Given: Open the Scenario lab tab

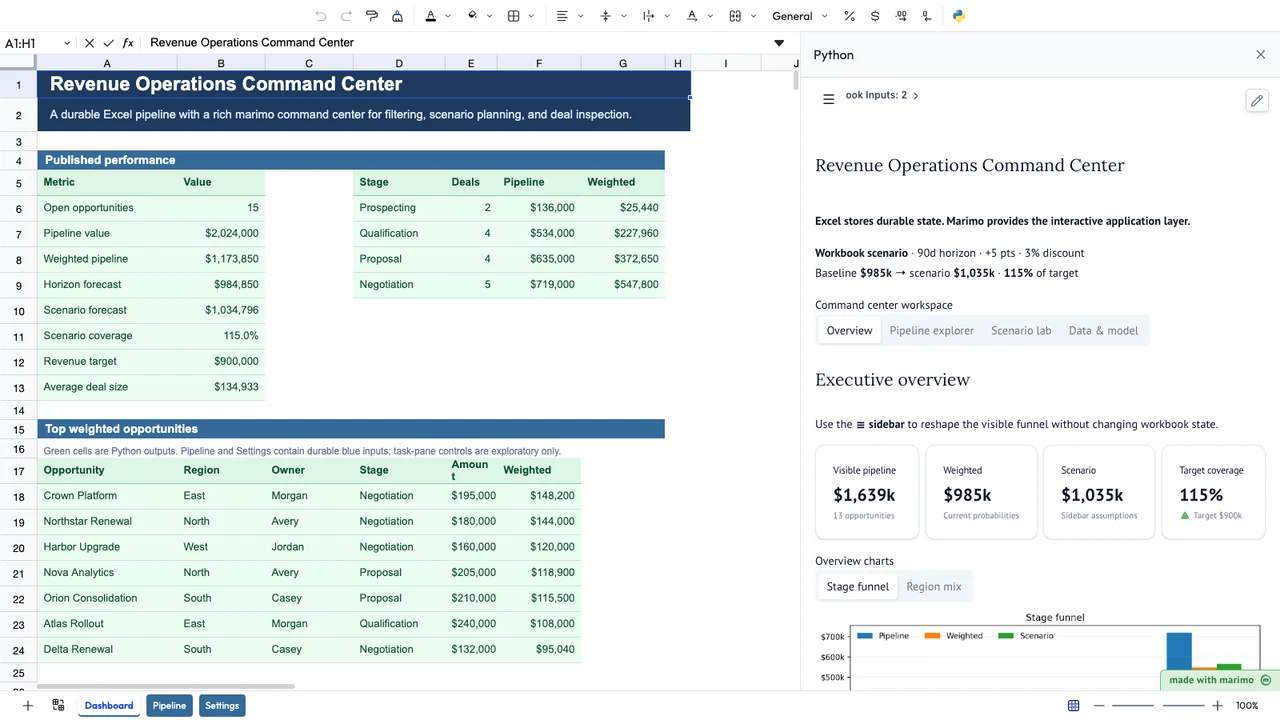Looking at the screenshot, I should click(x=1021, y=330).
